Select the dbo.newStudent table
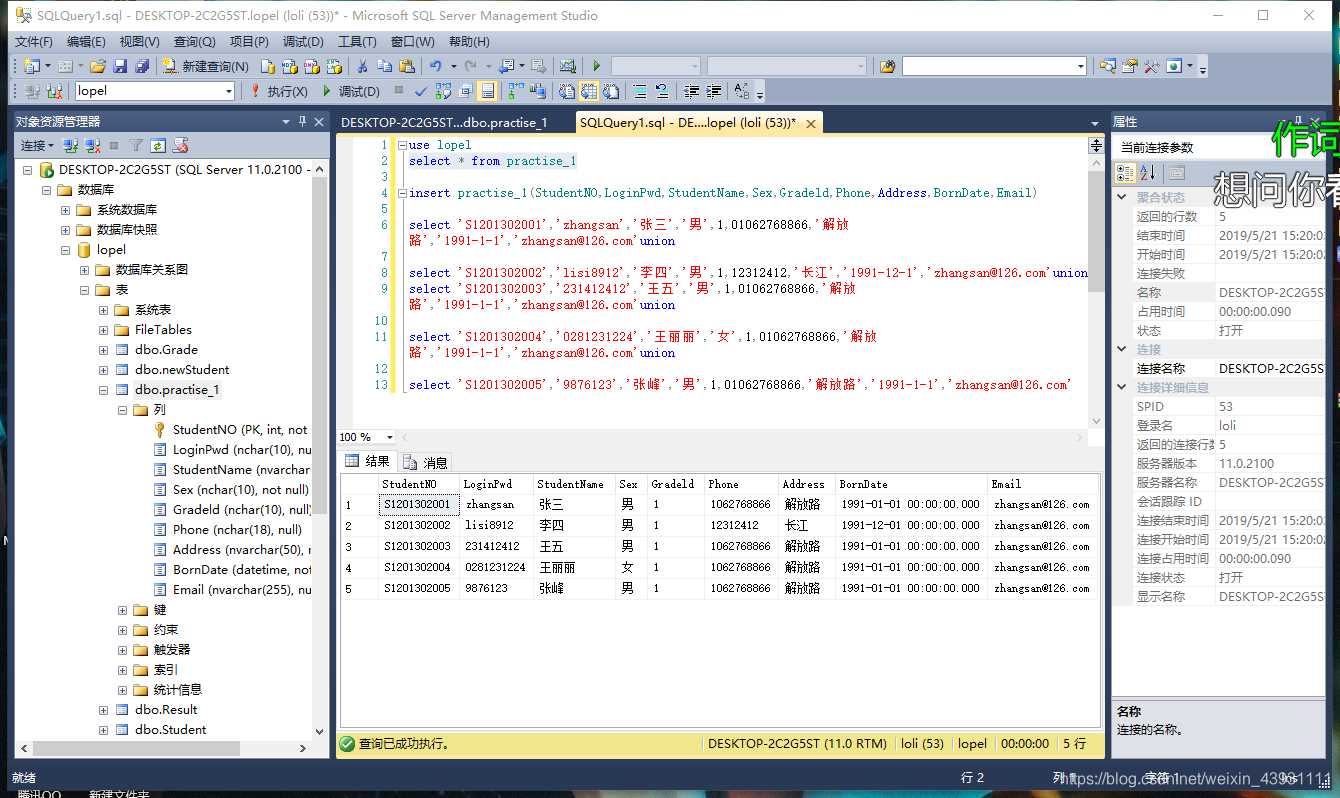Screen dimensions: 1340x798 click(182, 370)
